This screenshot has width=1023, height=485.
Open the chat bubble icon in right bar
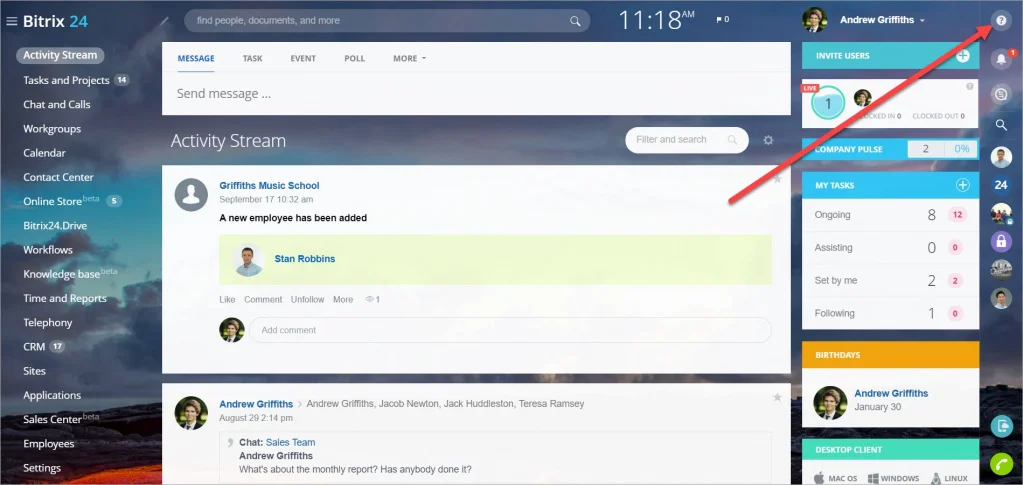[x=1001, y=95]
